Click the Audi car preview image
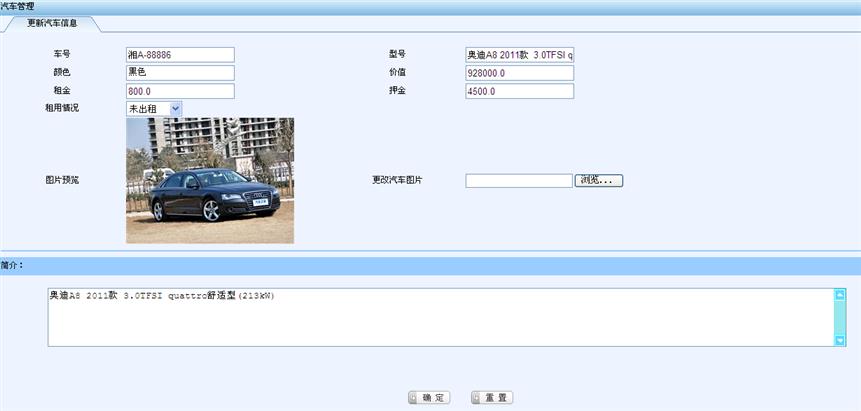The height and width of the screenshot is (411, 861). [x=210, y=180]
